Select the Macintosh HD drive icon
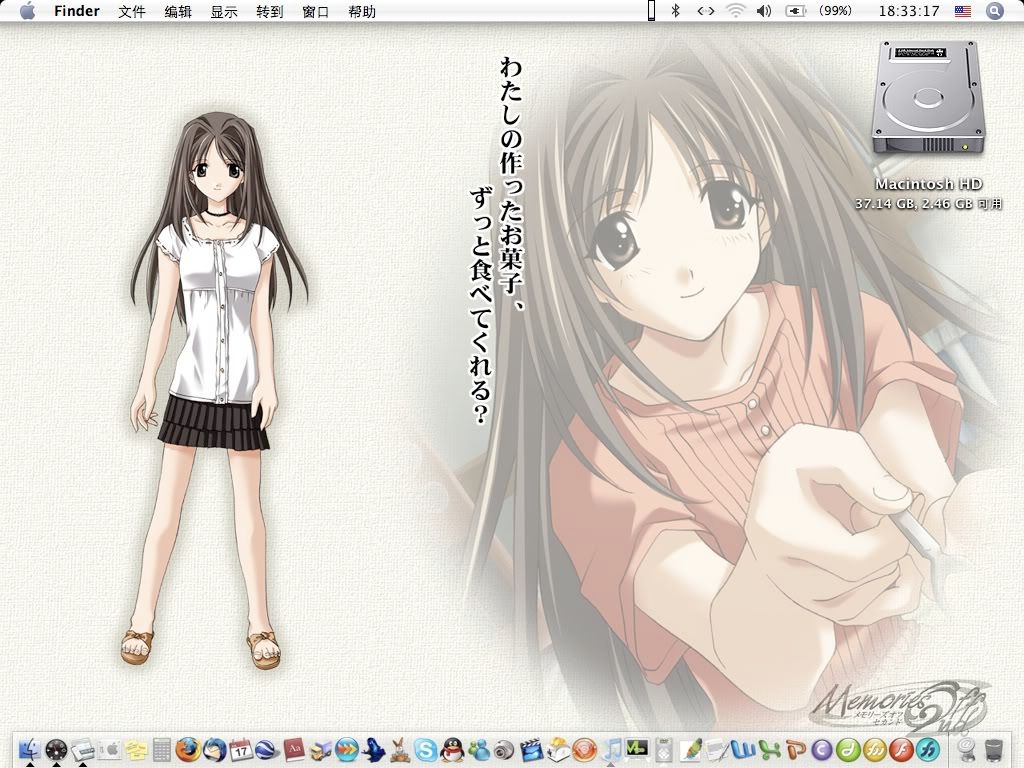1024x768 pixels. tap(927, 98)
